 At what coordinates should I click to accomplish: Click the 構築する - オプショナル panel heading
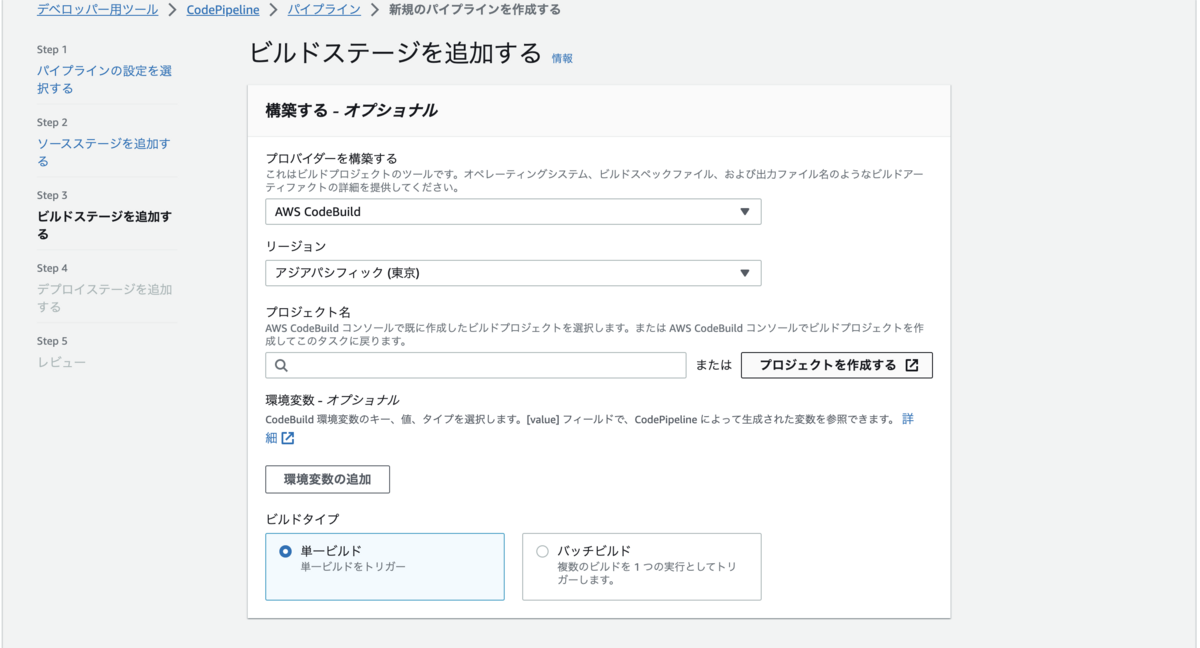[x=351, y=111]
